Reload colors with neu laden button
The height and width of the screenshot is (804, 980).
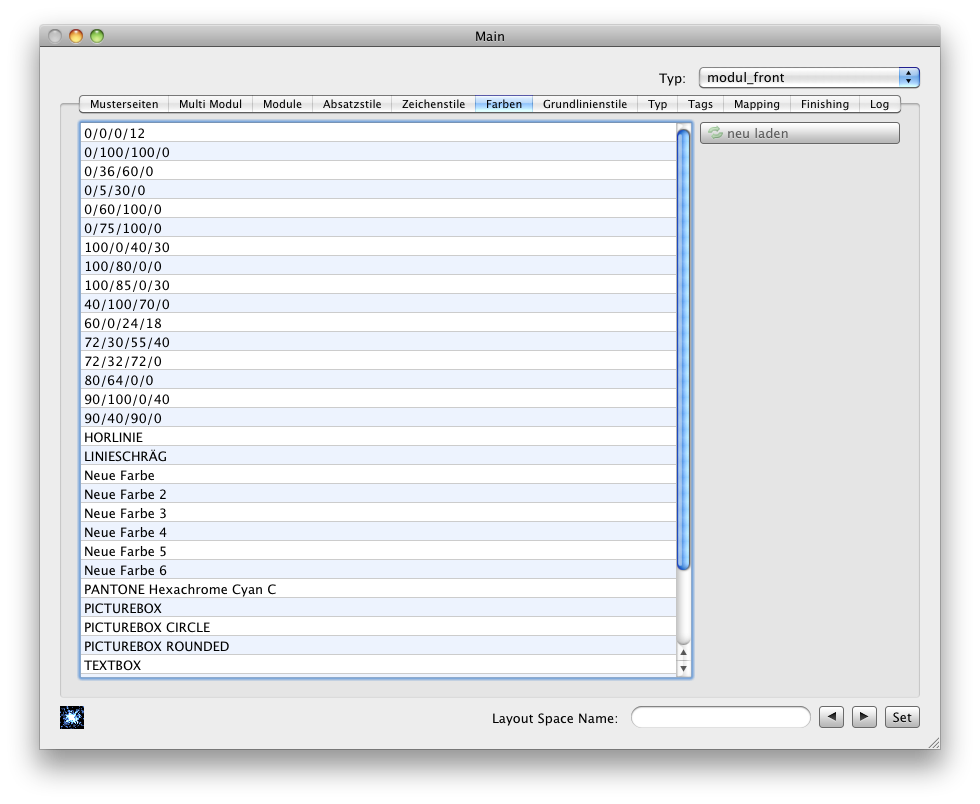pos(799,133)
